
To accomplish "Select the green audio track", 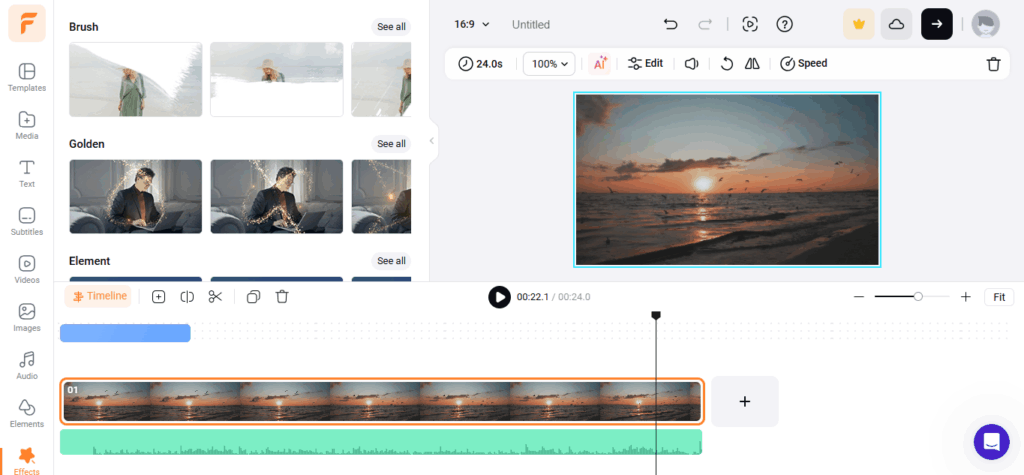I will click(381, 442).
